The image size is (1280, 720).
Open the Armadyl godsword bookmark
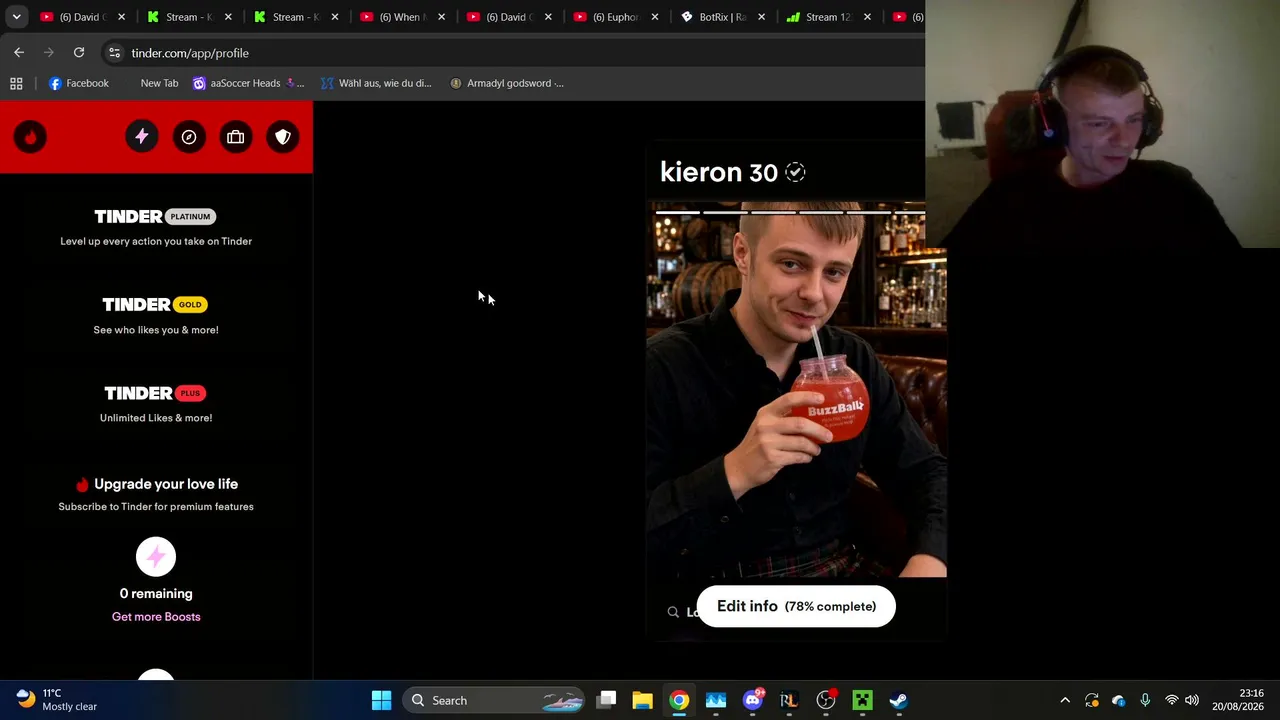[x=507, y=83]
